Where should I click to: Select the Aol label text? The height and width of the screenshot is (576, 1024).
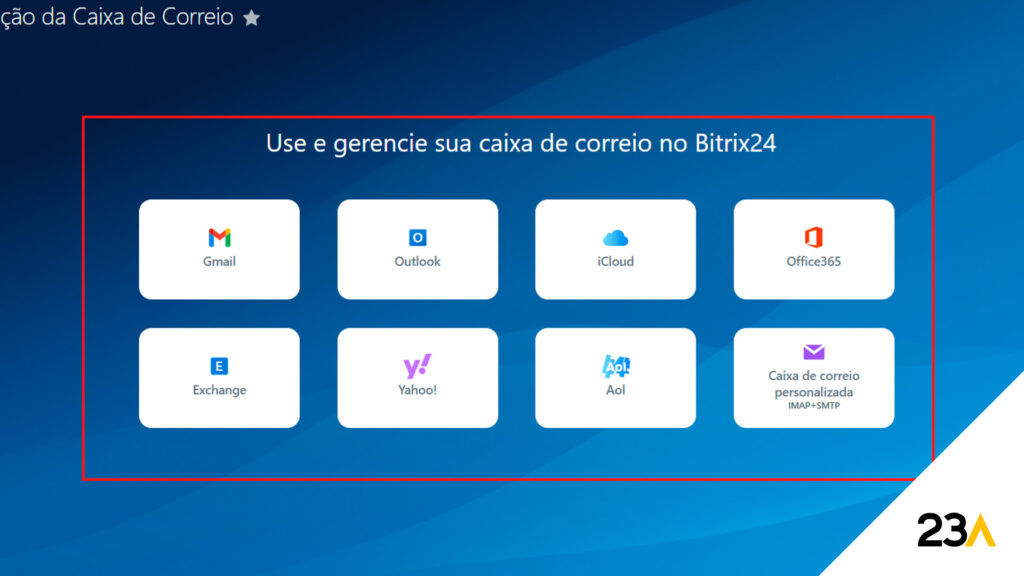615,390
